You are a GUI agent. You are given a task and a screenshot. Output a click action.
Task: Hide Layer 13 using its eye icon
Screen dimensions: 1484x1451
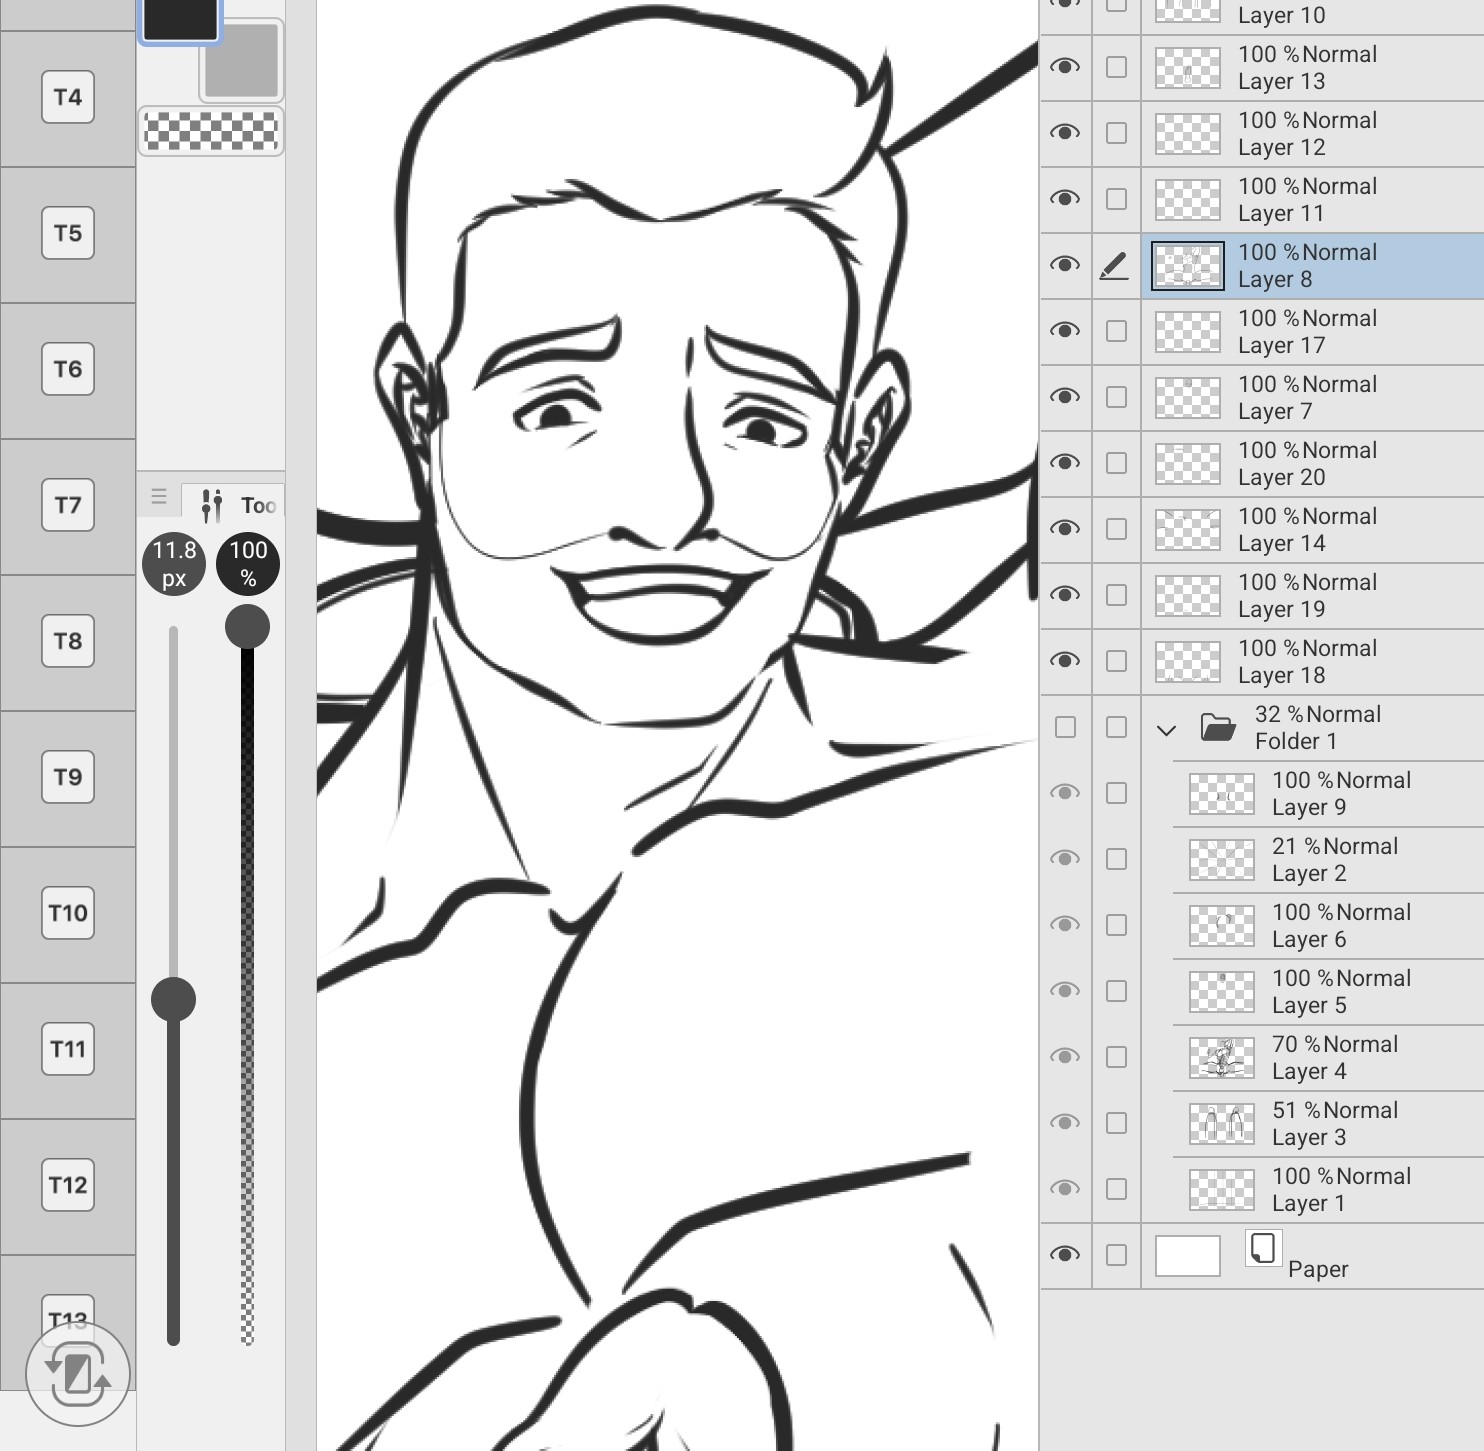pyautogui.click(x=1065, y=67)
